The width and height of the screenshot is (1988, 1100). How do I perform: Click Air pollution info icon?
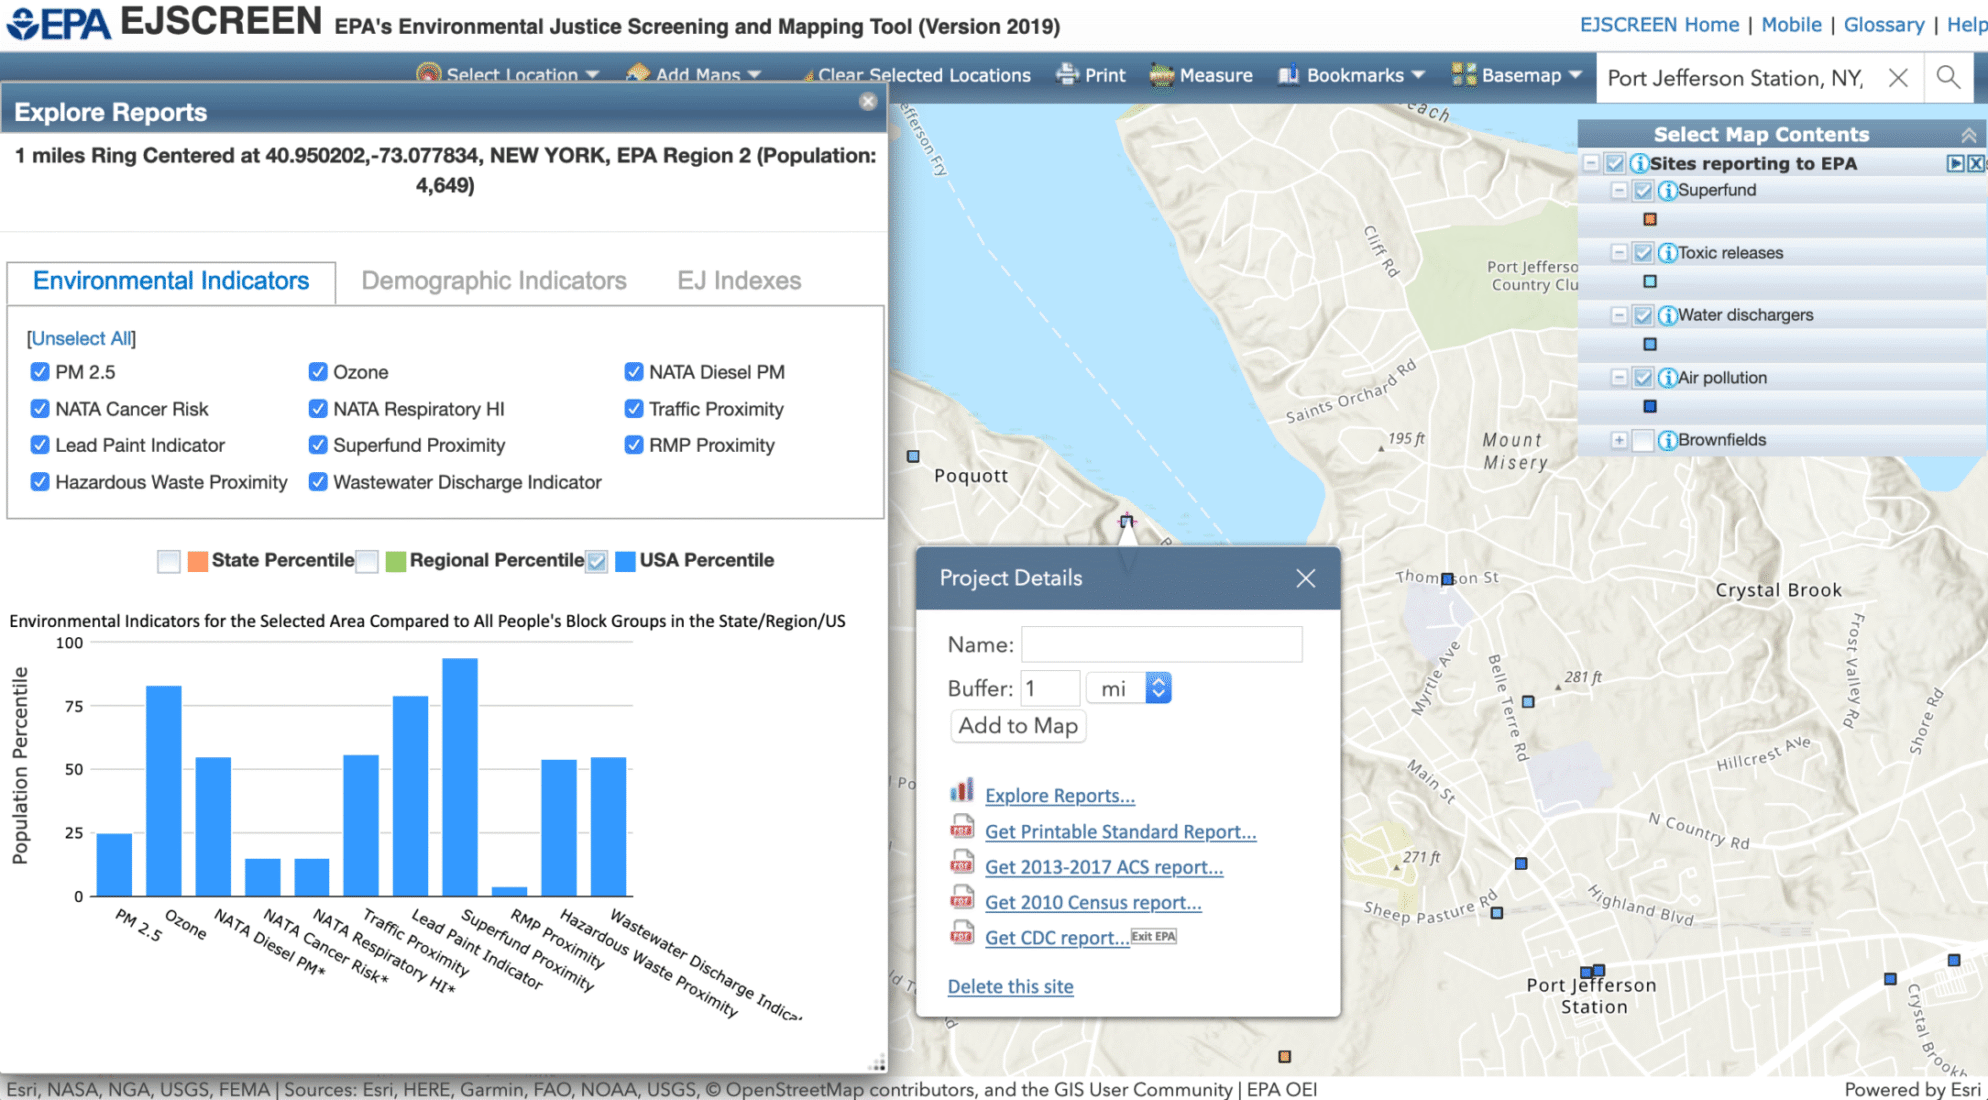pyautogui.click(x=1667, y=378)
